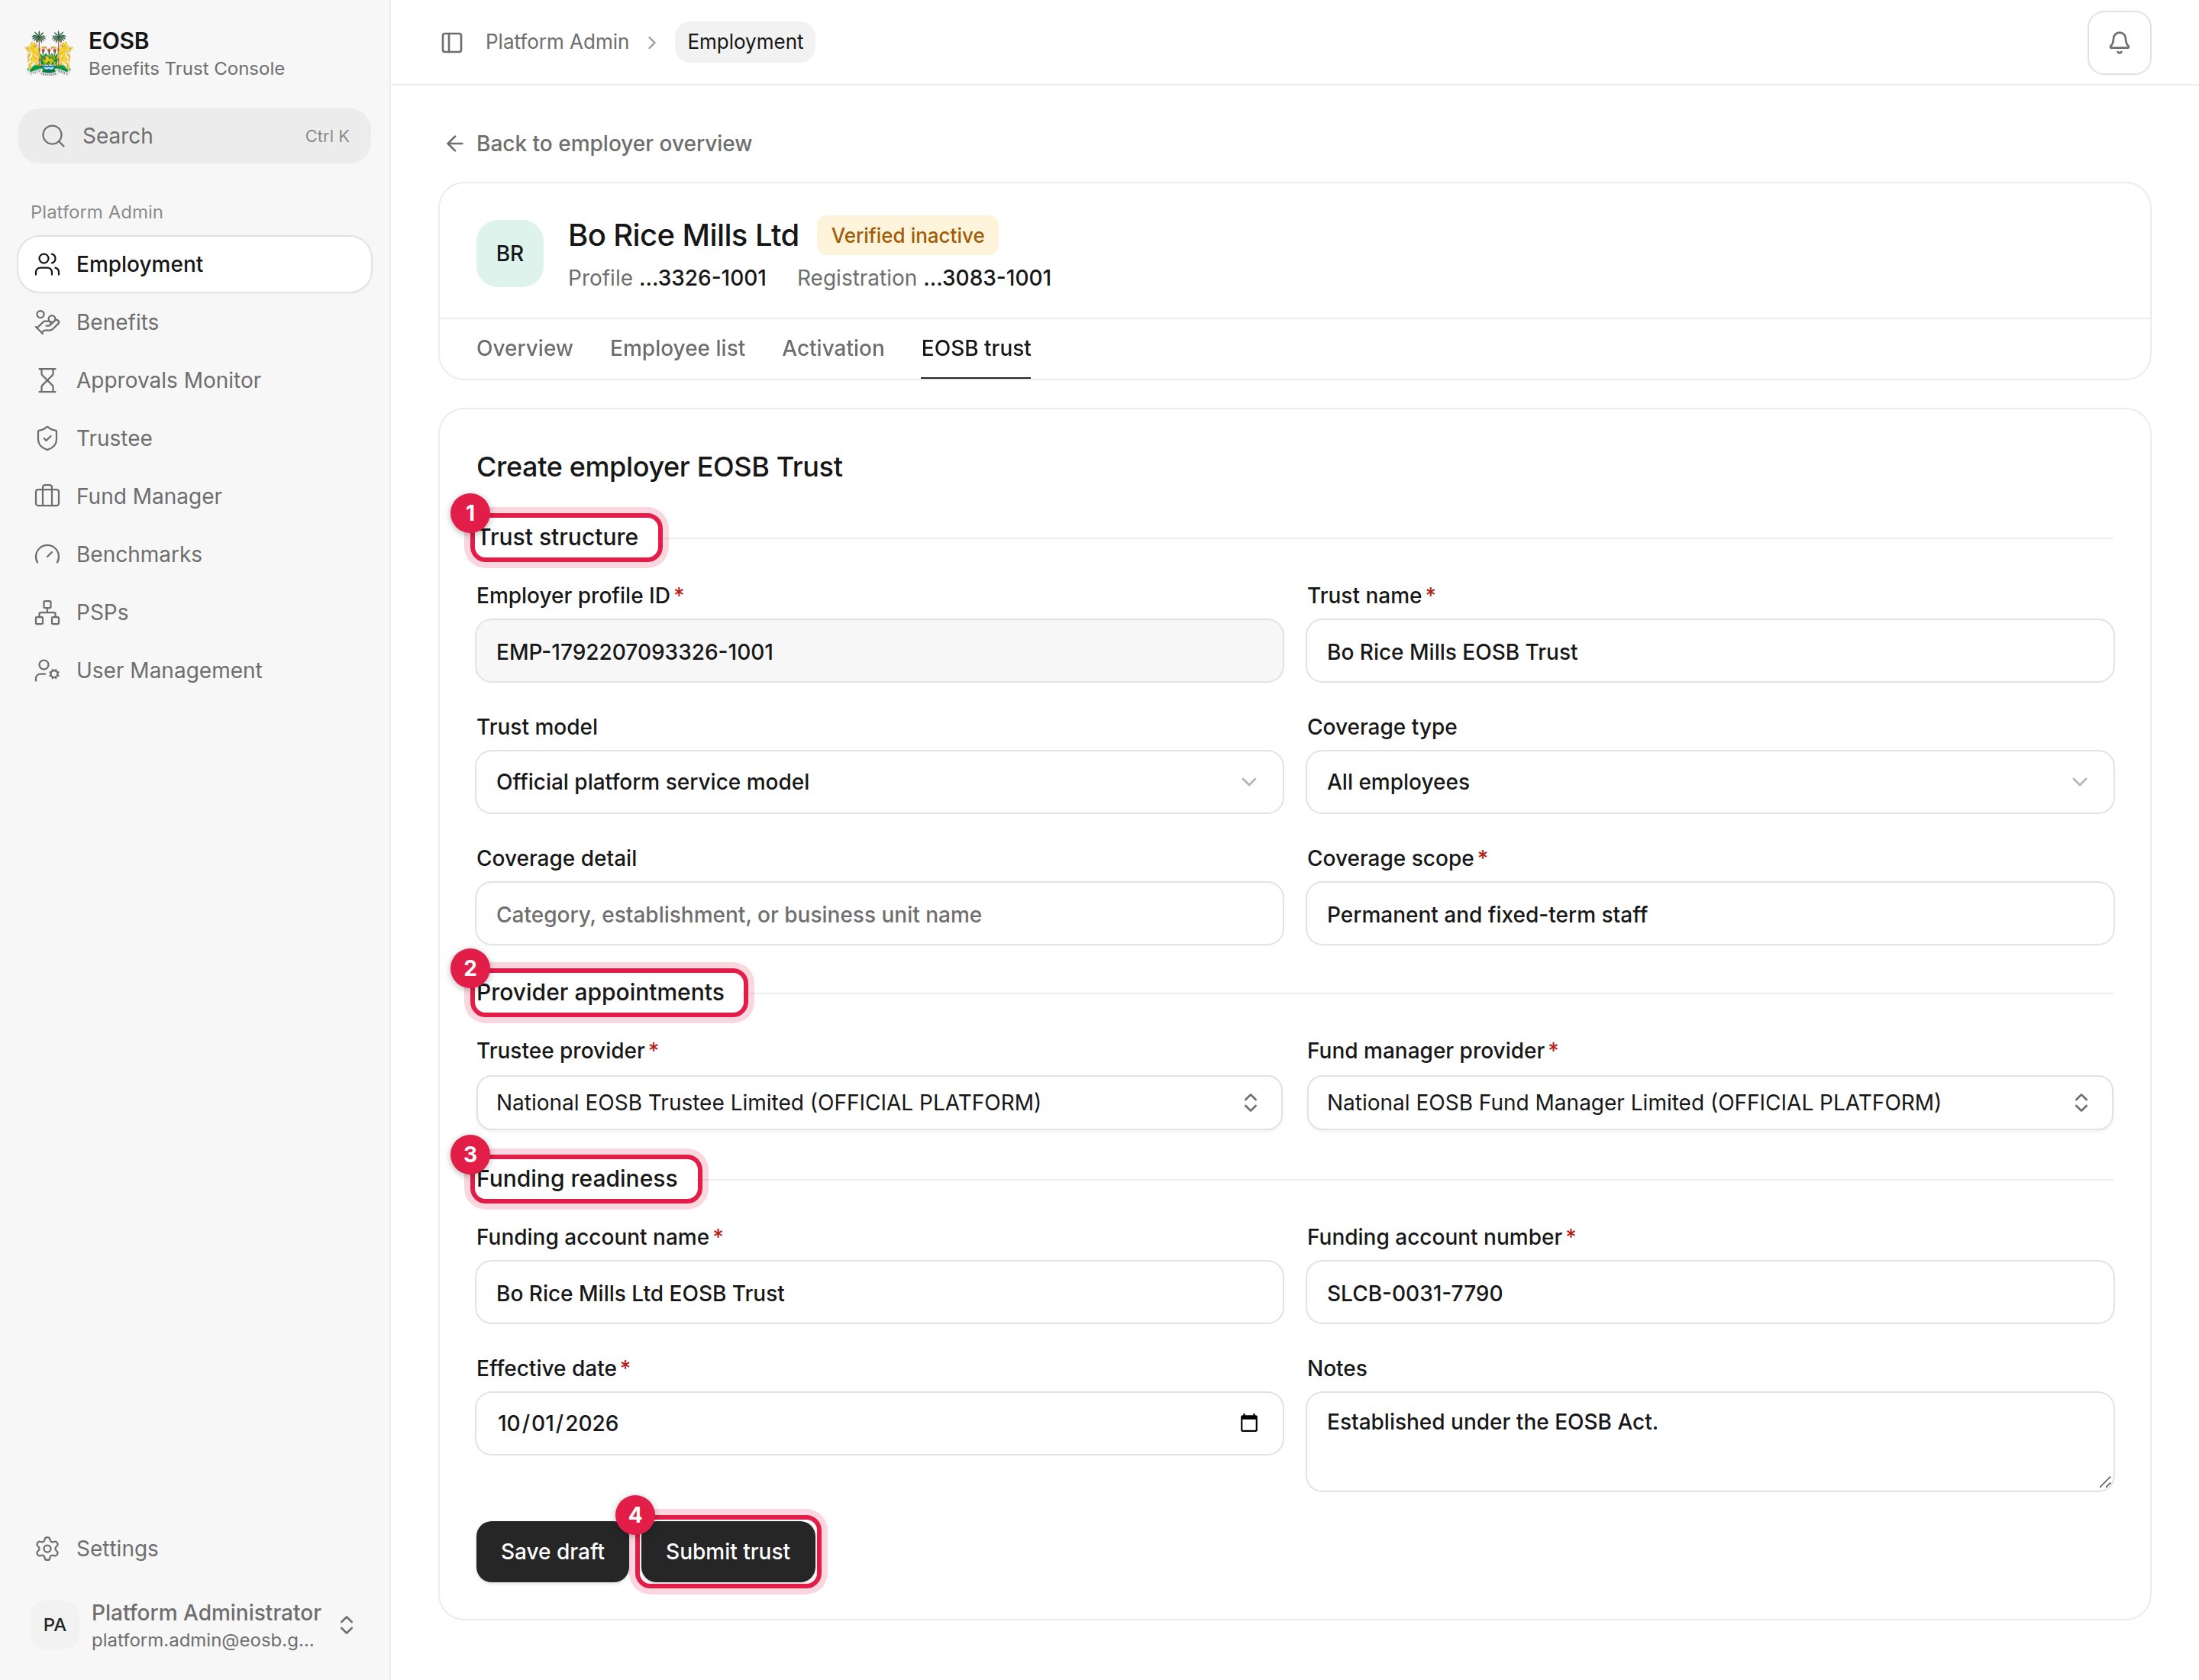This screenshot has height=1680, width=2199.
Task: Click the EOSB coat of arms logo
Action: (x=48, y=53)
